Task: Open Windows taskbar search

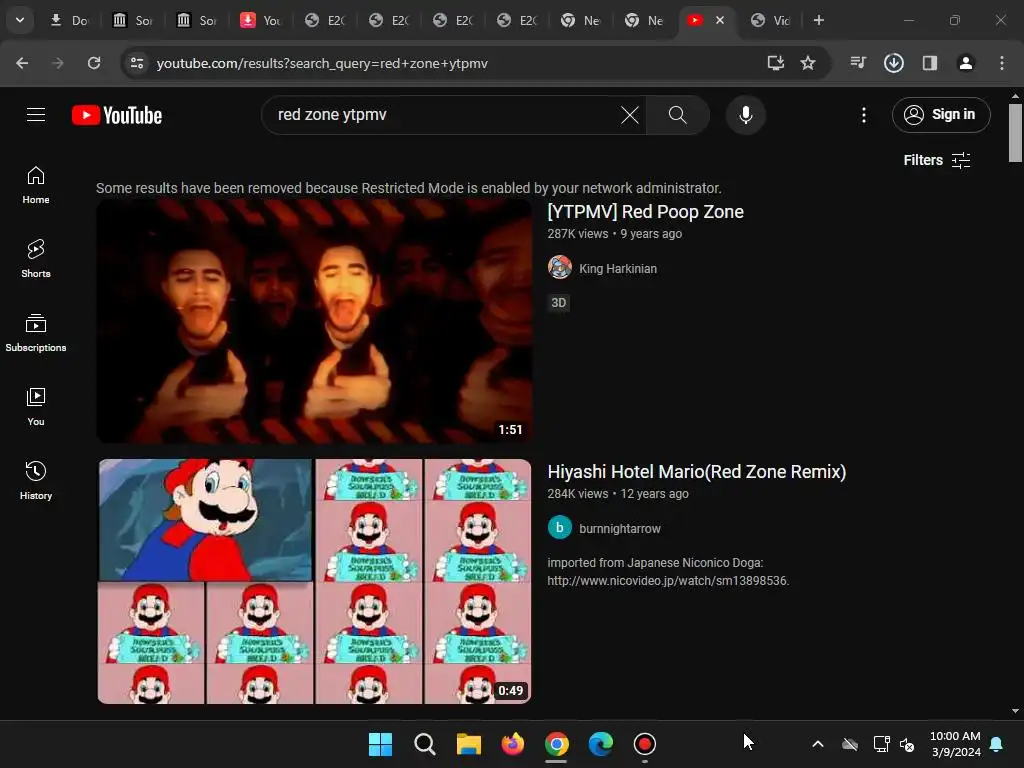Action: (424, 744)
